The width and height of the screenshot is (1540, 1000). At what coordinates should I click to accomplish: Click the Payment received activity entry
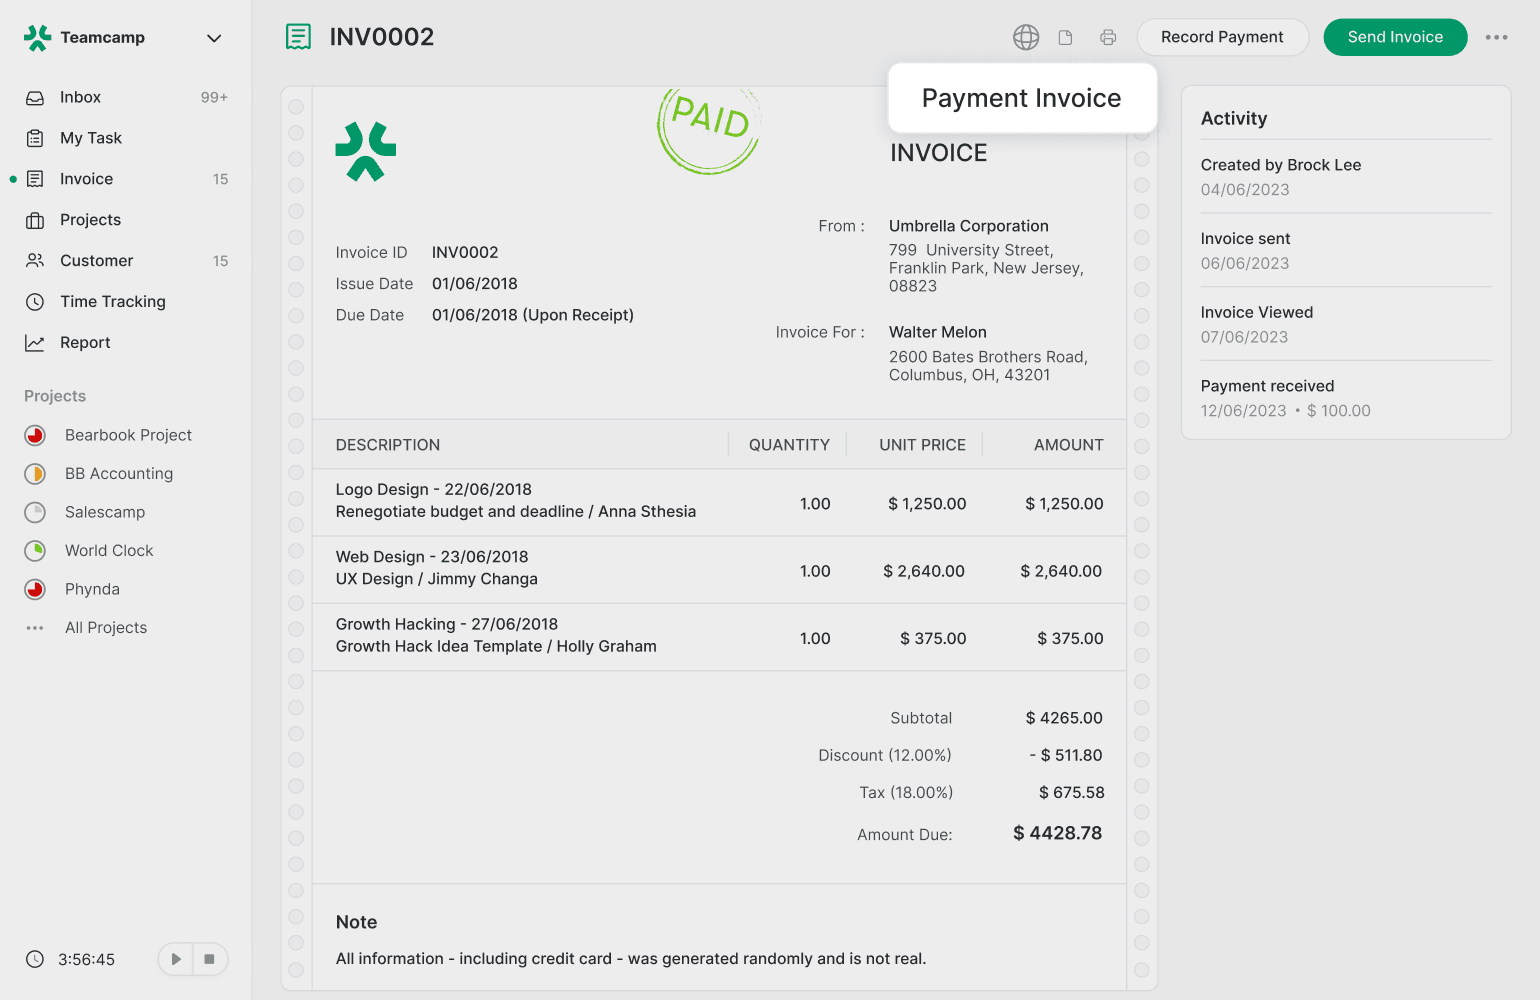[x=1285, y=398]
